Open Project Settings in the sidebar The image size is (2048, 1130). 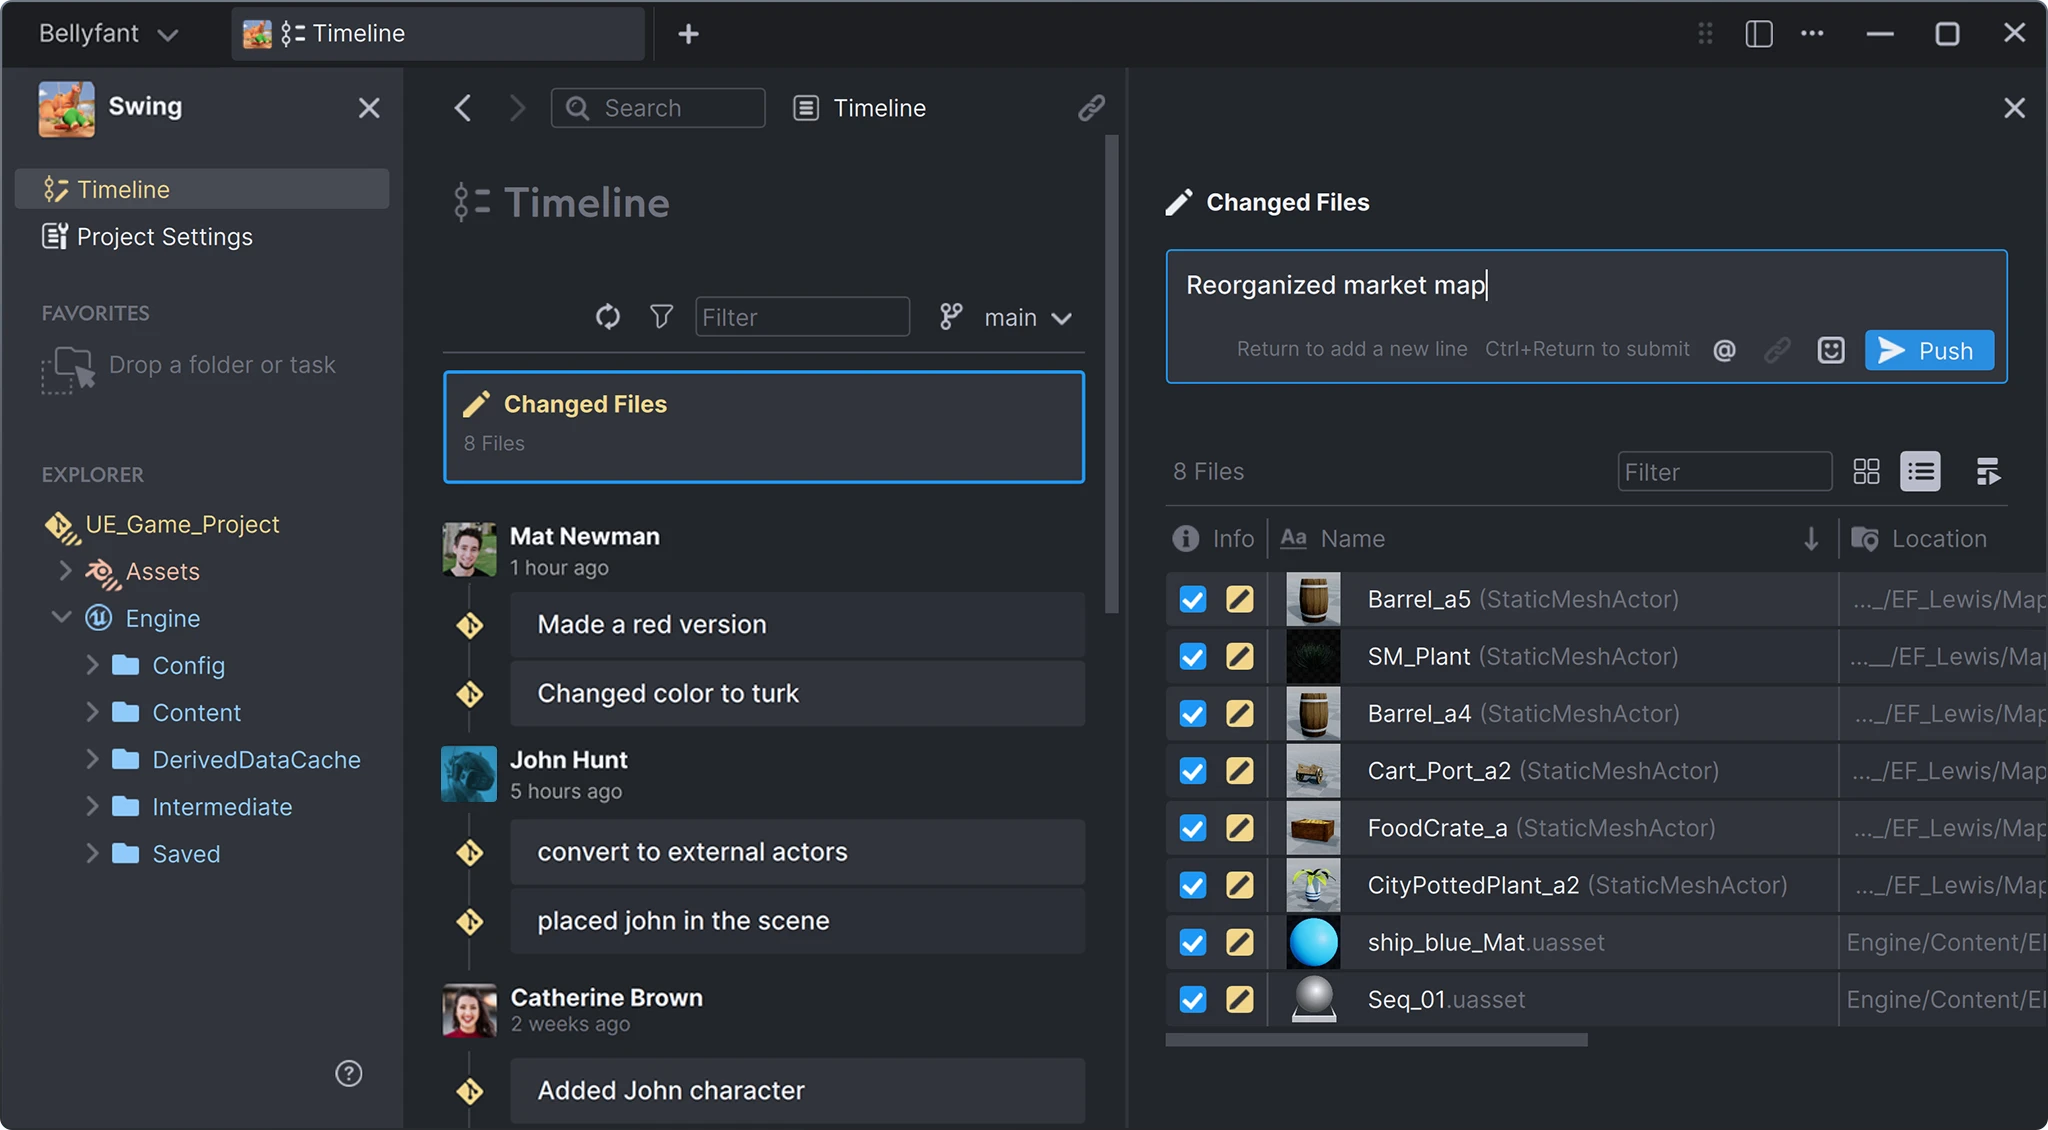coord(165,236)
